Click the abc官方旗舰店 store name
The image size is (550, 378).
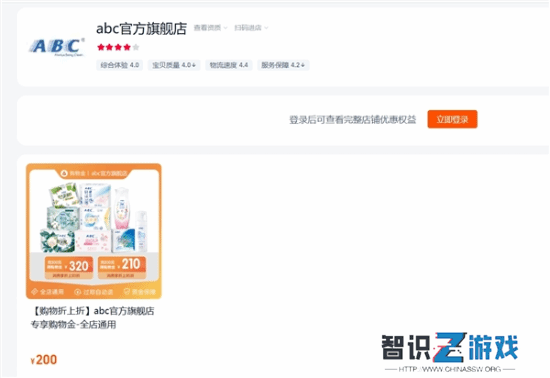141,28
